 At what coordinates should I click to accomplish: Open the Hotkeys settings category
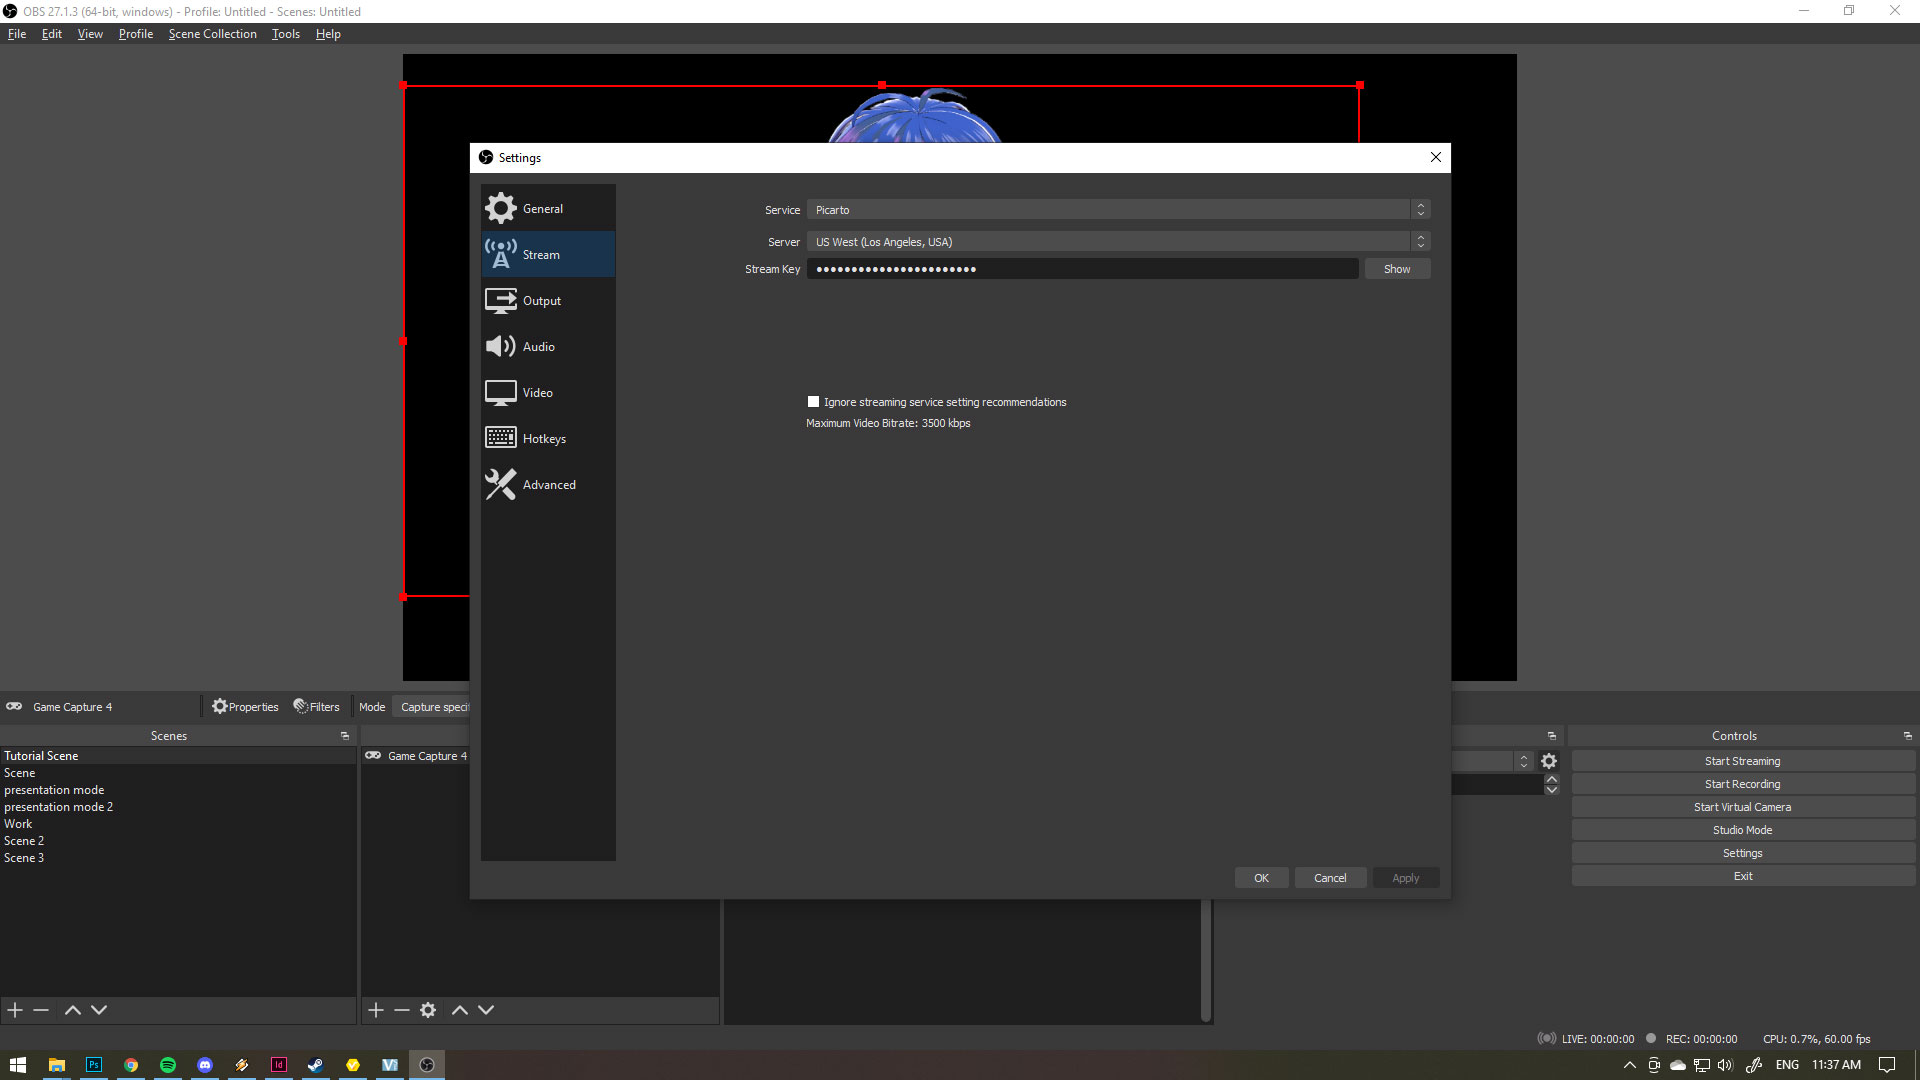[x=548, y=438]
